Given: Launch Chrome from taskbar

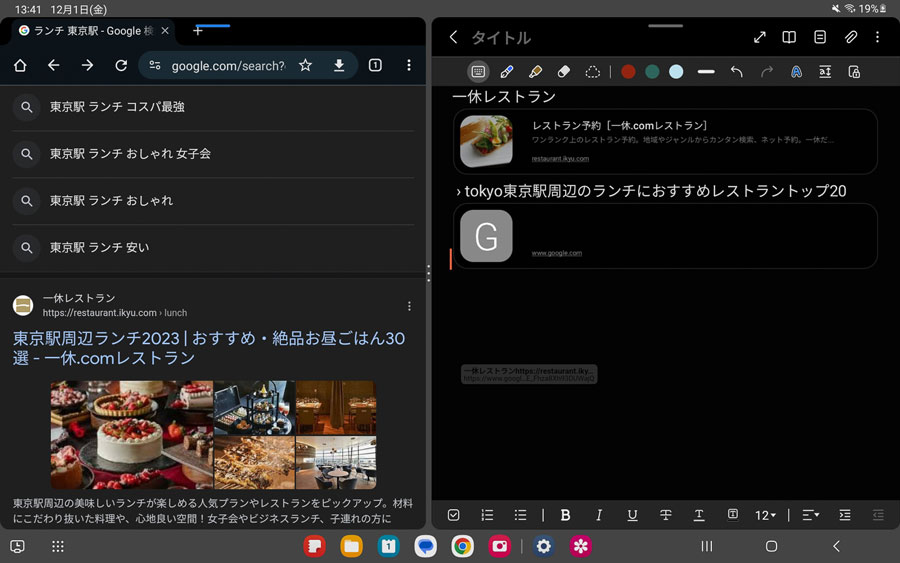Looking at the screenshot, I should point(463,546).
